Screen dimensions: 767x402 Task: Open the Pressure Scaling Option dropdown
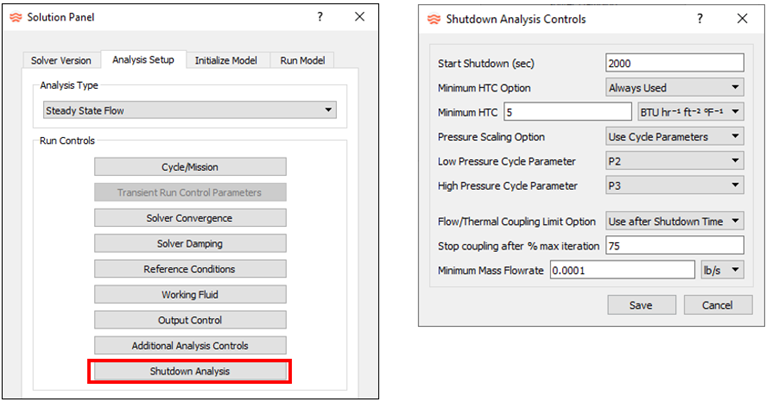tap(675, 136)
